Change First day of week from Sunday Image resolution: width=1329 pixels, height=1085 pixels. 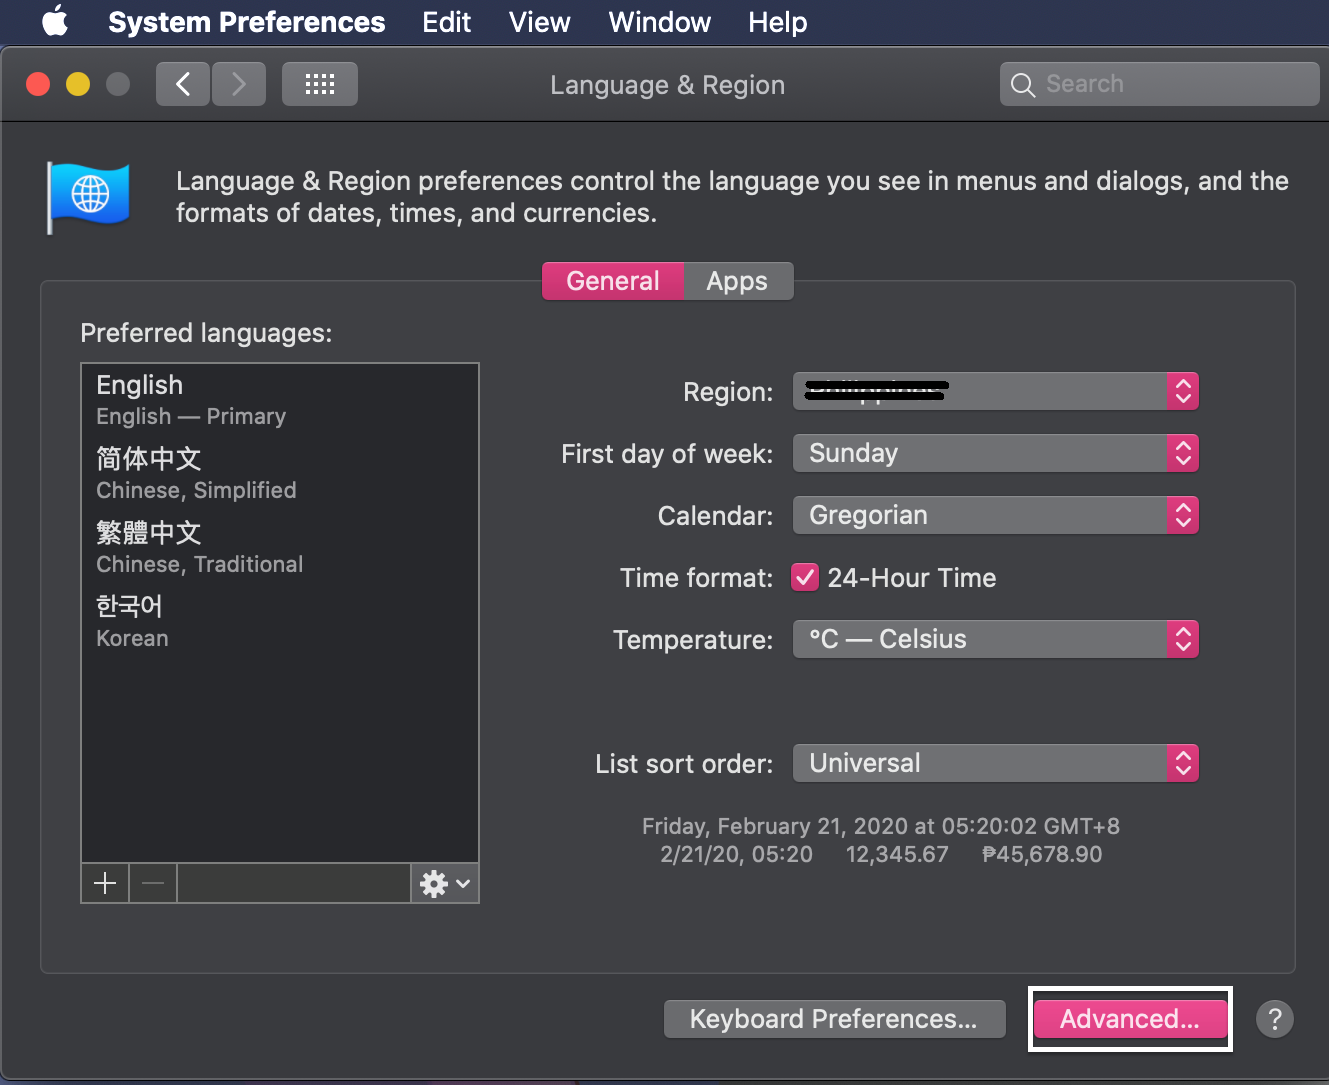(x=995, y=454)
